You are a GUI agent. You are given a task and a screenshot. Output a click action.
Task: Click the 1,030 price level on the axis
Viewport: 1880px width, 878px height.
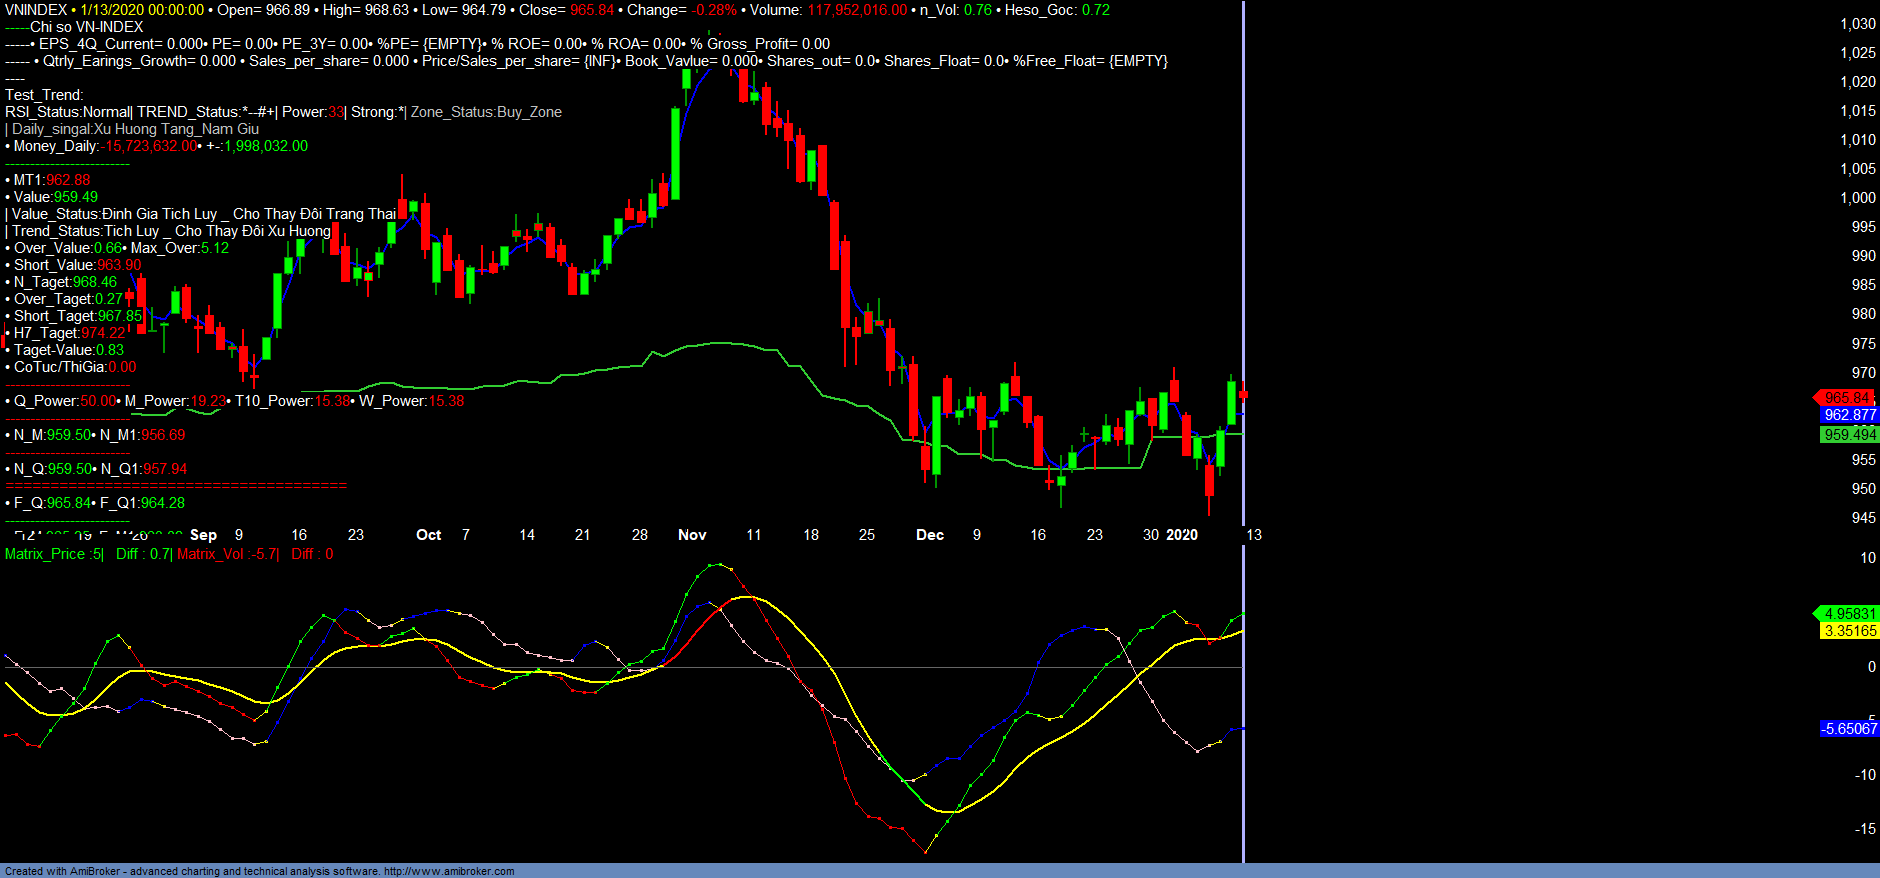(1857, 24)
